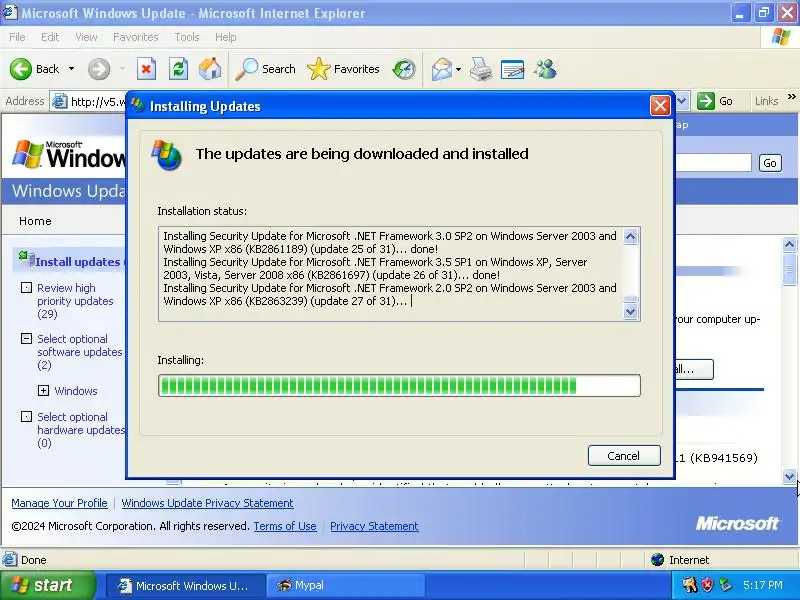800x600 pixels.
Task: Toggle the Review high priority updates box
Action: [x=26, y=288]
